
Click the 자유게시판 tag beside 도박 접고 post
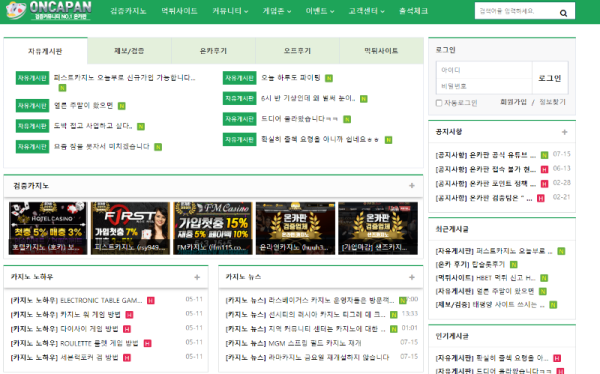coord(33,126)
